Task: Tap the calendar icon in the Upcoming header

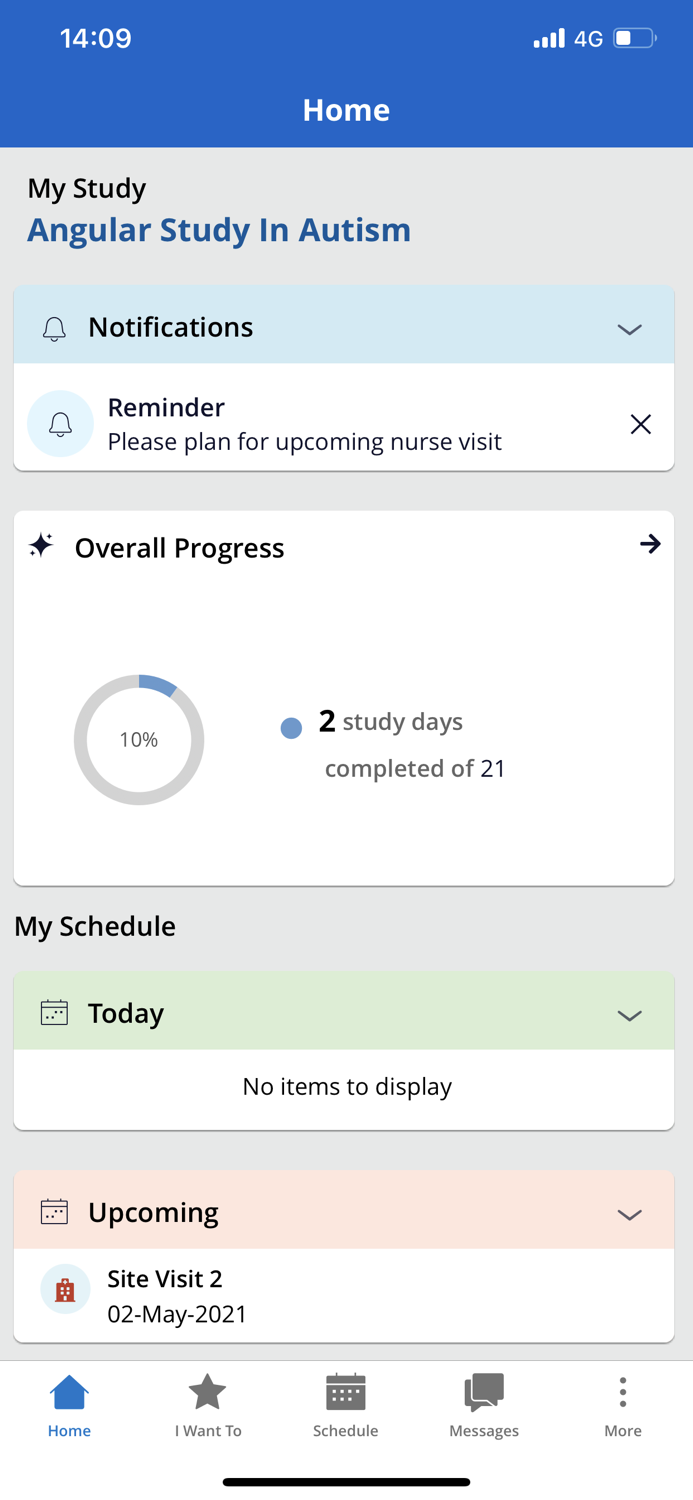Action: [54, 1212]
